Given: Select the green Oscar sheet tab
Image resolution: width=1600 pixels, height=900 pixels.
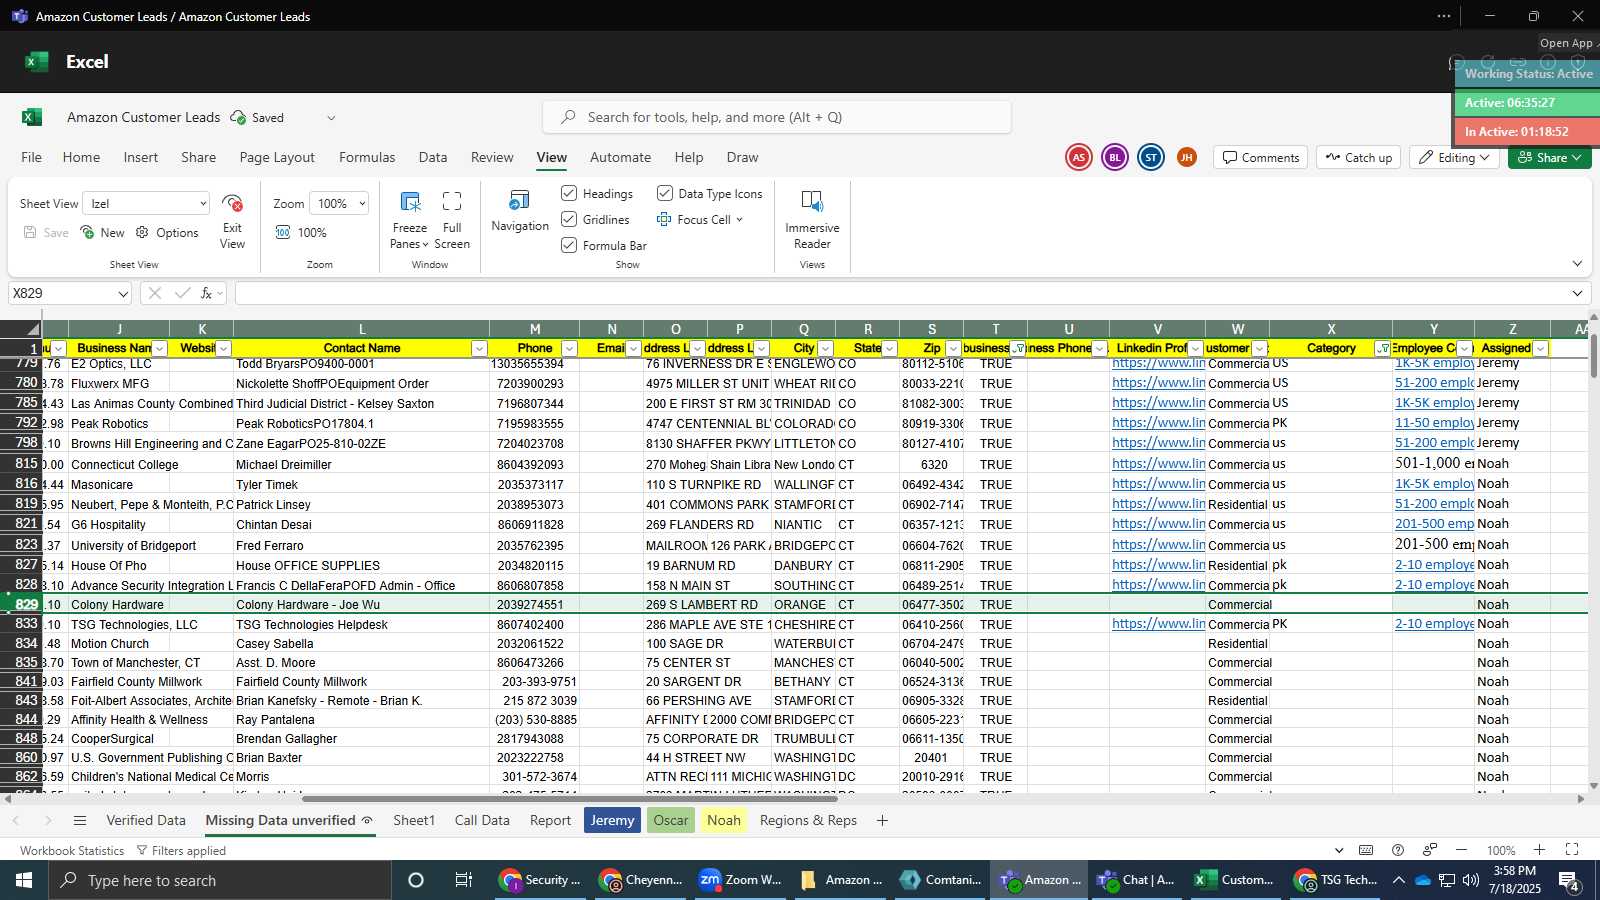Looking at the screenshot, I should pos(671,820).
